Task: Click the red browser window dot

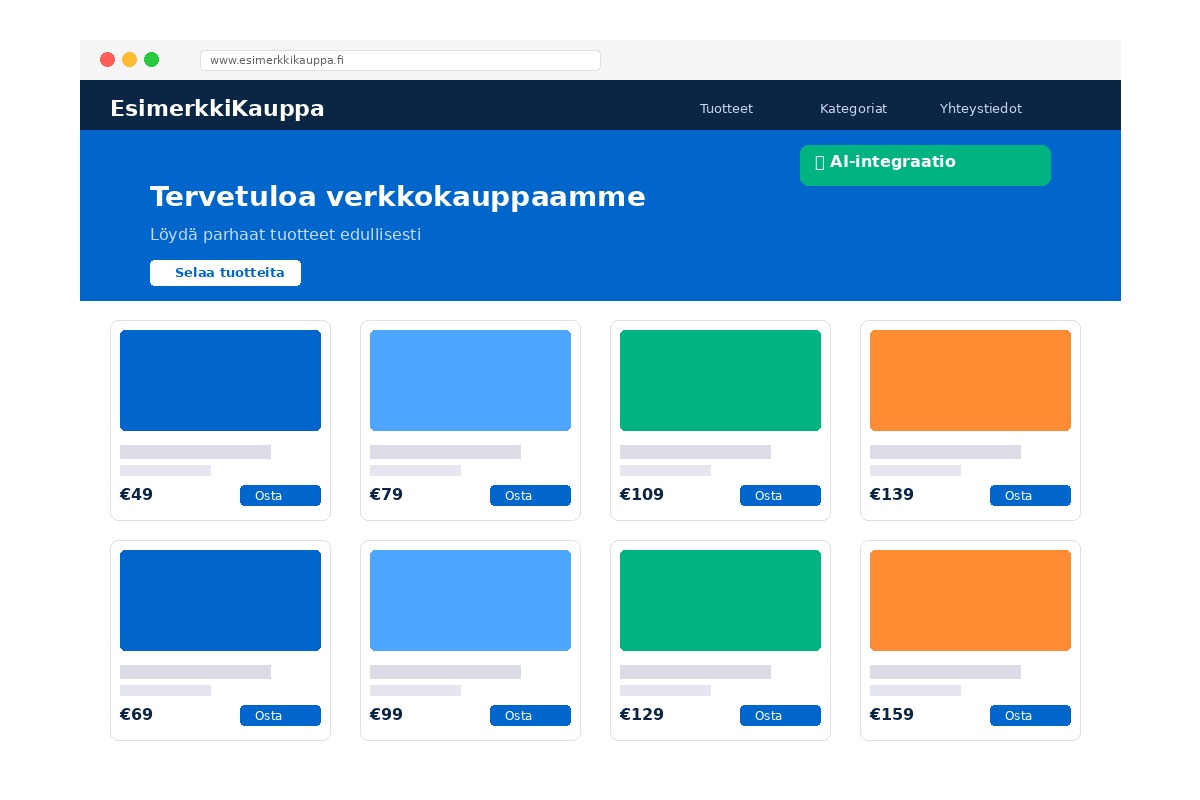Action: (108, 60)
